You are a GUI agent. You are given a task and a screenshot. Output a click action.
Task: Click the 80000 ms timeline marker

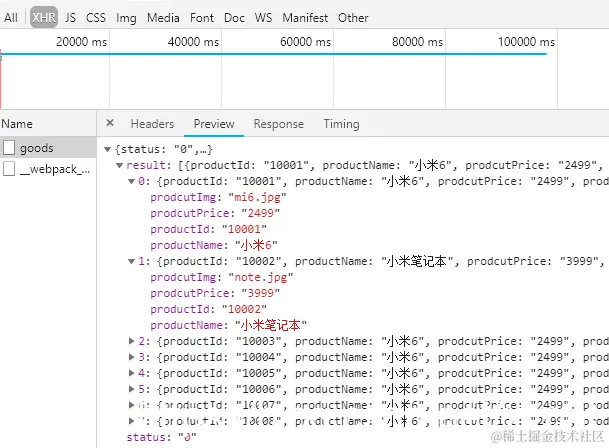pos(417,42)
